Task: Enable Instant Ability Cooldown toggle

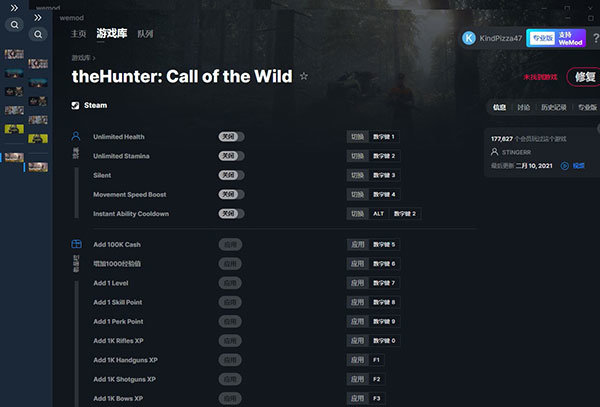Action: point(231,214)
